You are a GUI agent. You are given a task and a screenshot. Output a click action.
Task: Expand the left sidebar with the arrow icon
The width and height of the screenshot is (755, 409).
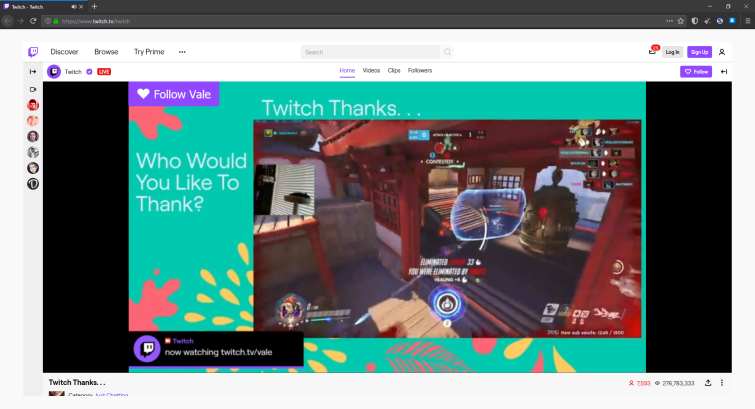33,72
